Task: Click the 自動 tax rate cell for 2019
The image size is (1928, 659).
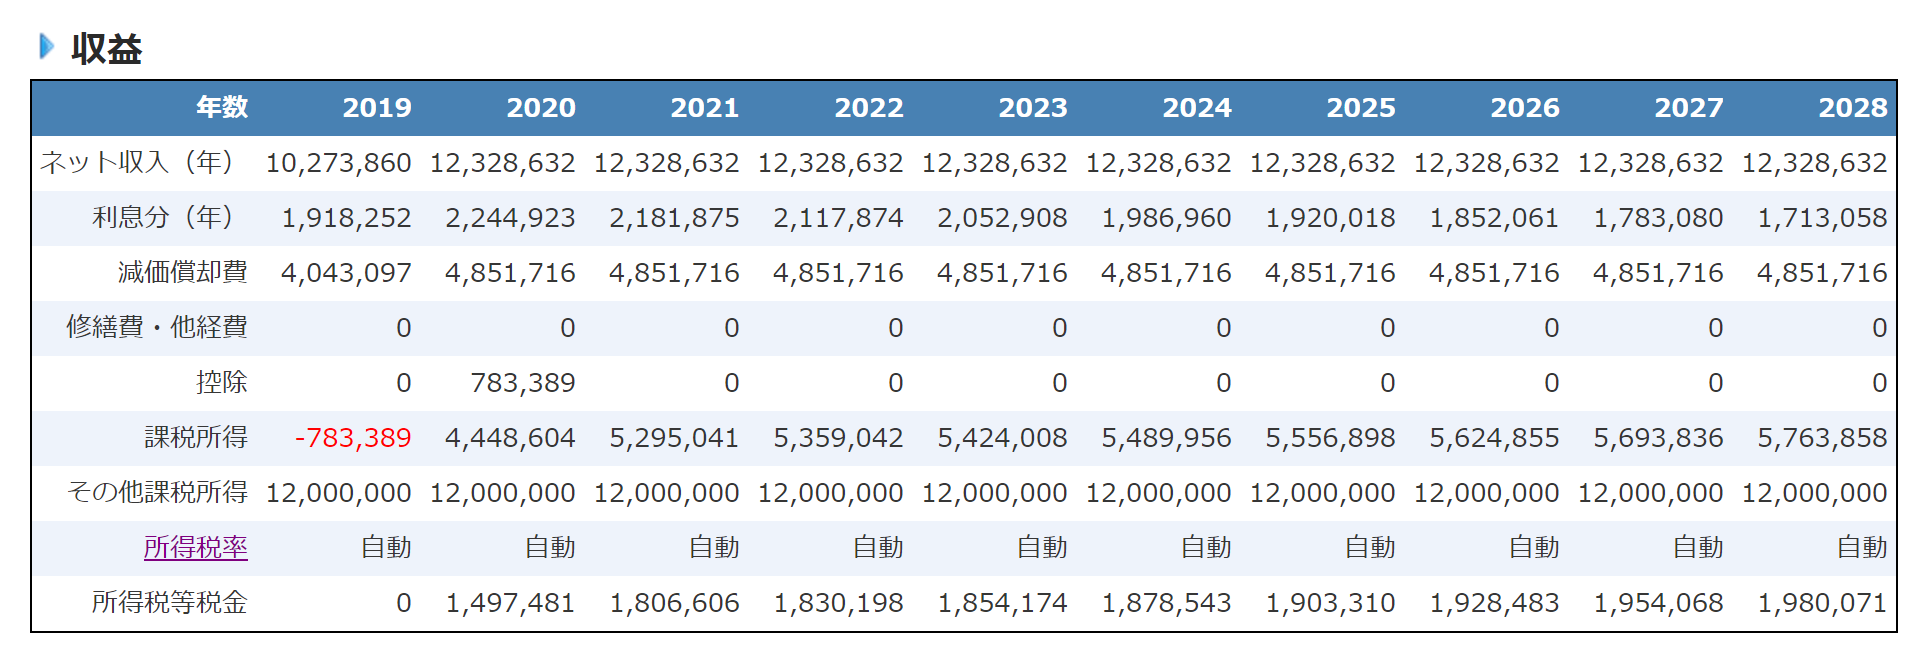Action: click(x=385, y=548)
